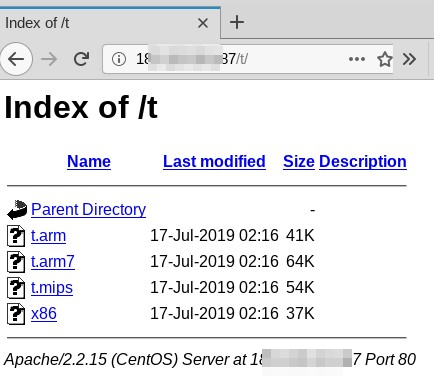
Task: Click the Index of /t page heading
Action: tap(81, 107)
